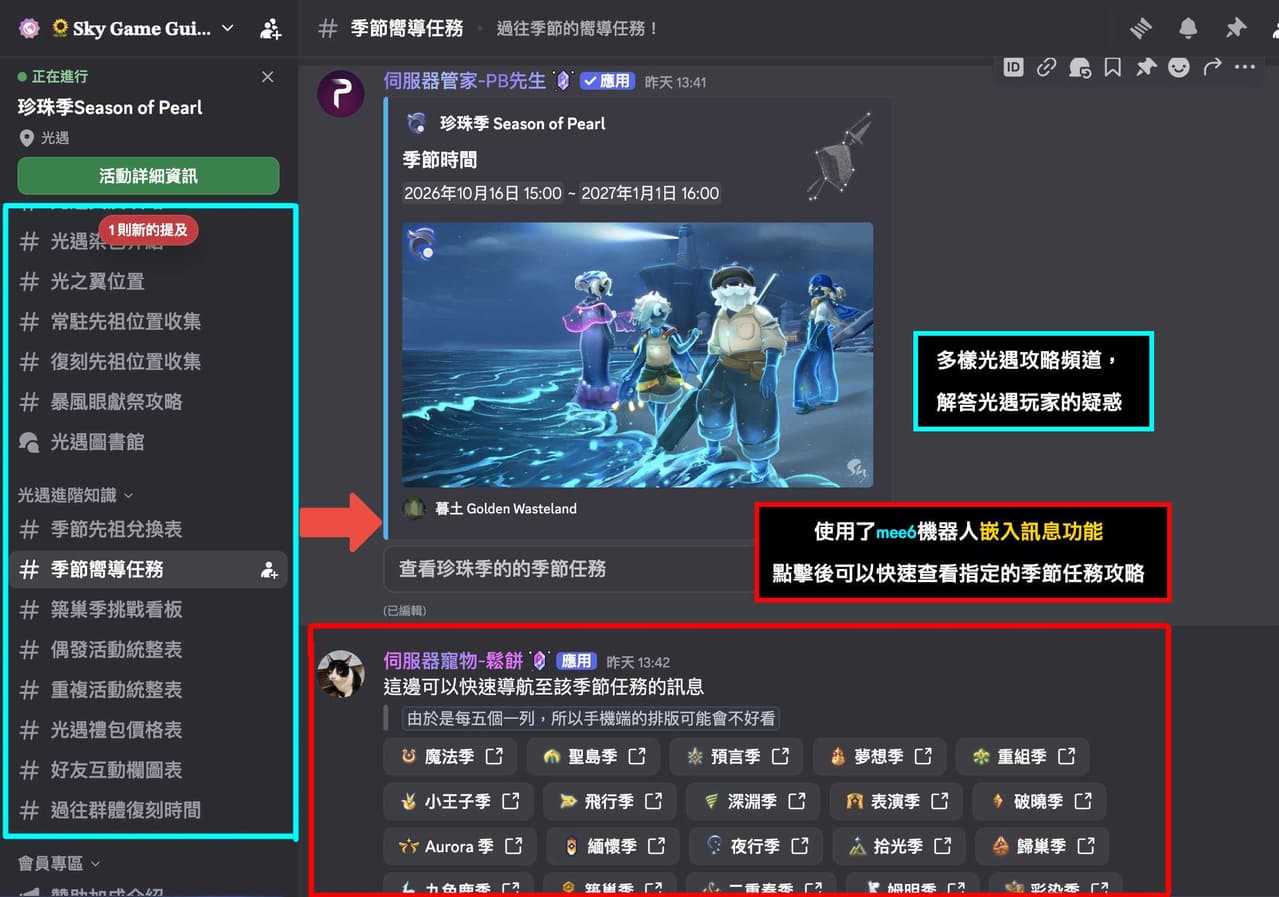Open 伺服器寵物-鬆餅 cat avatar

(x=340, y=673)
